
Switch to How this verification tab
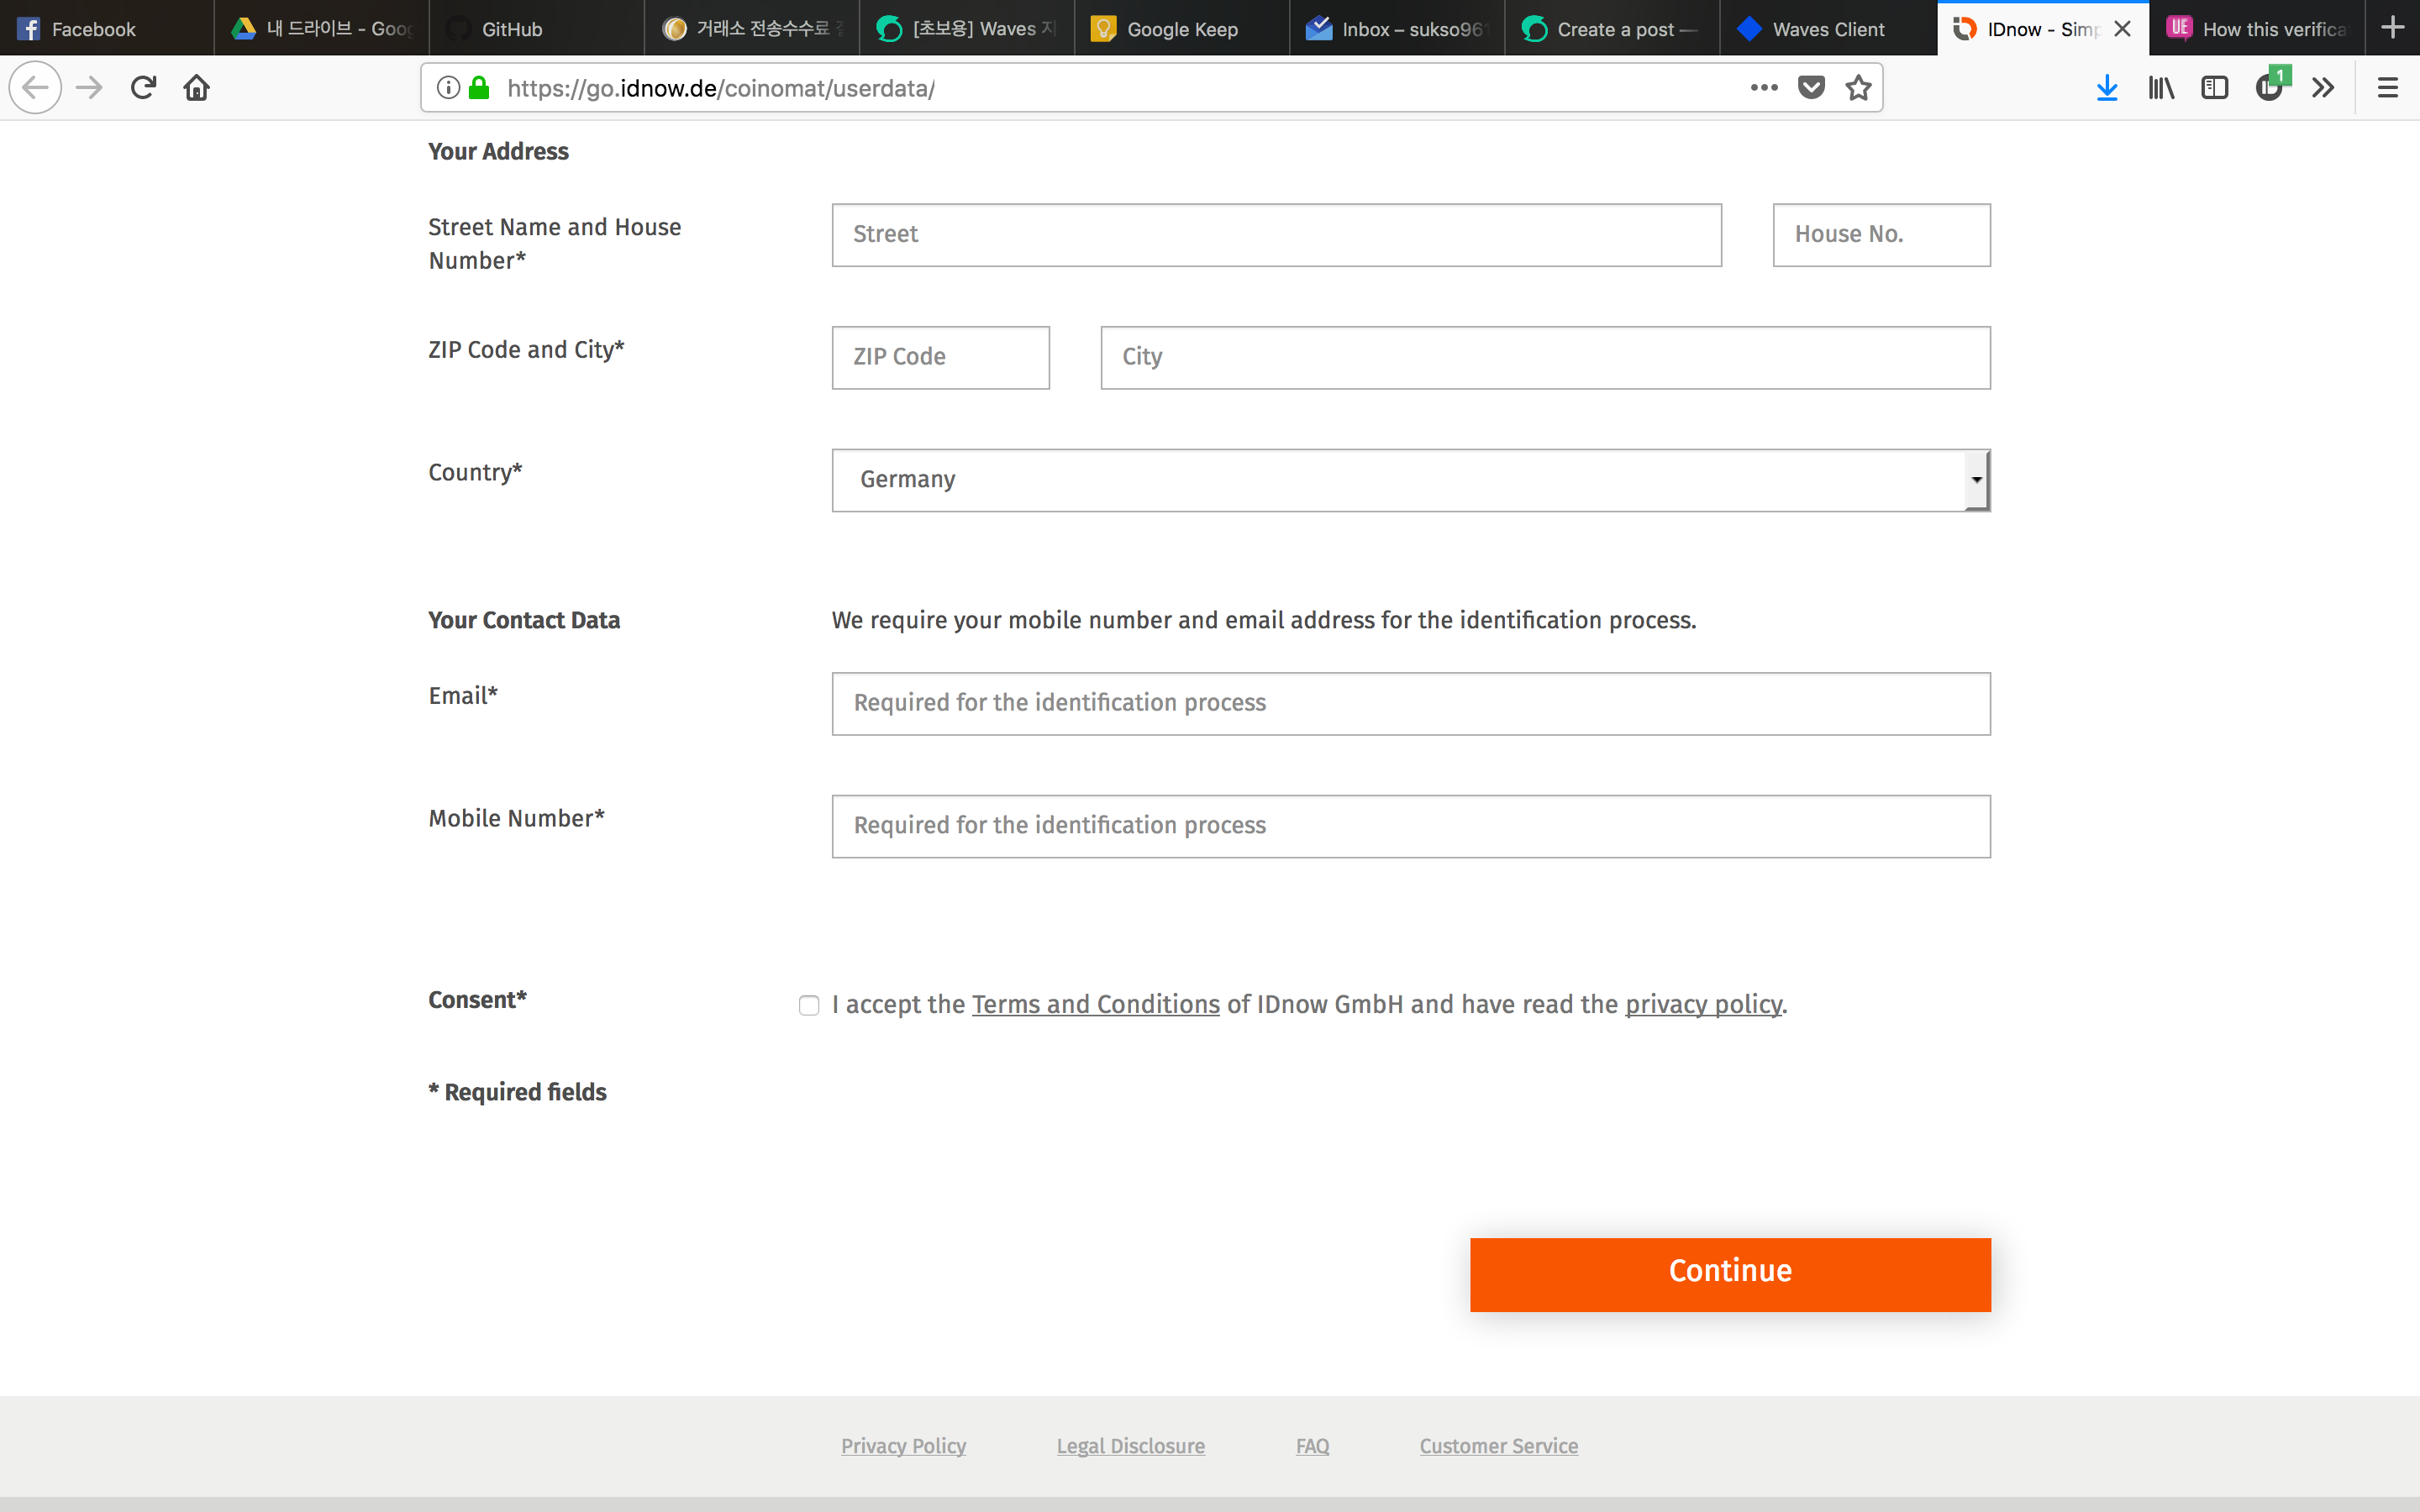2256,29
